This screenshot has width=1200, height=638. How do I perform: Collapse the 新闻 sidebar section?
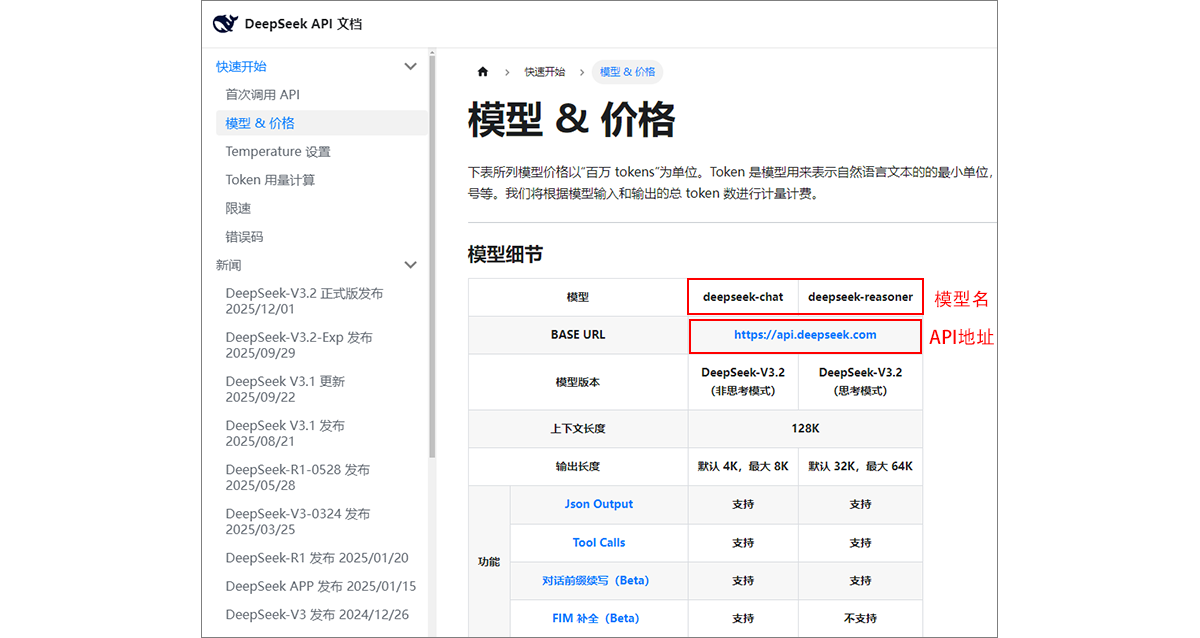(411, 265)
